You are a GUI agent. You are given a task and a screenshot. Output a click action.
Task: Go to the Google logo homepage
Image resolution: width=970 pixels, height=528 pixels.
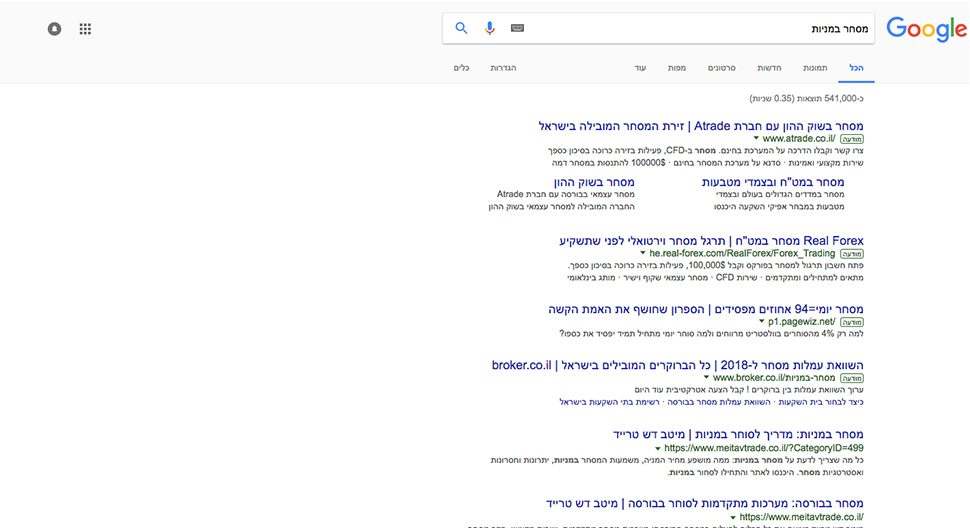pyautogui.click(x=926, y=29)
